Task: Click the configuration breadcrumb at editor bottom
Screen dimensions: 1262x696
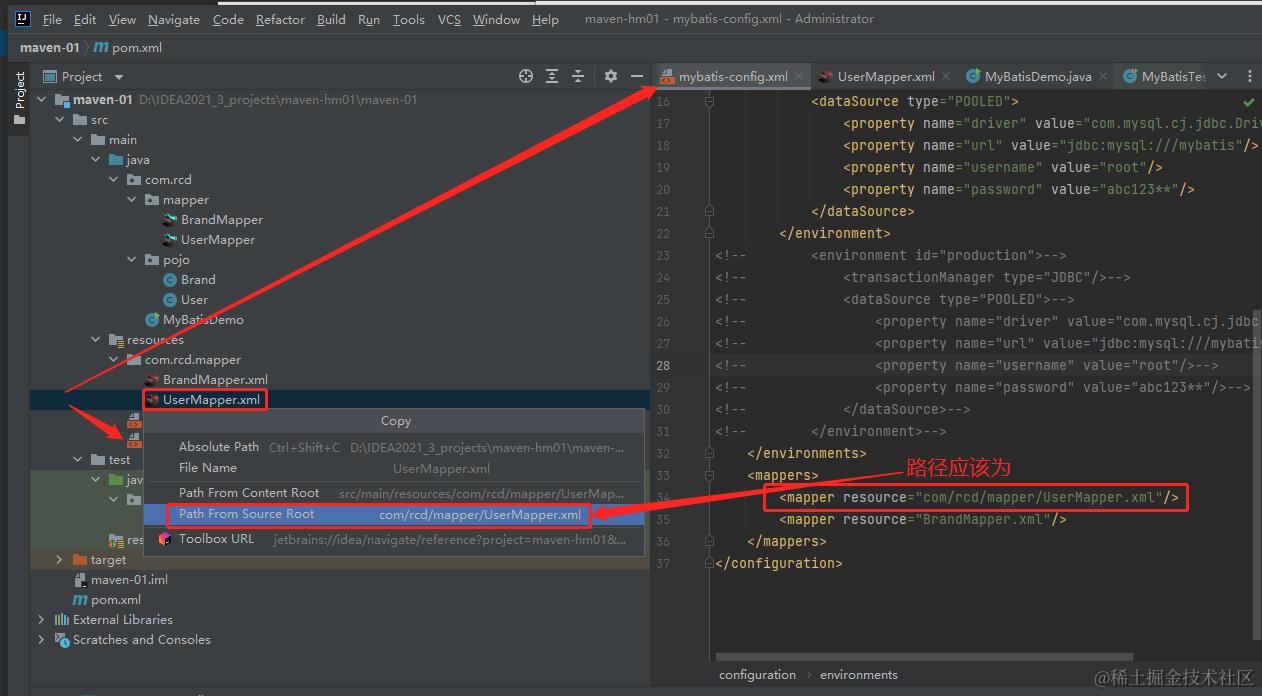Action: click(757, 675)
